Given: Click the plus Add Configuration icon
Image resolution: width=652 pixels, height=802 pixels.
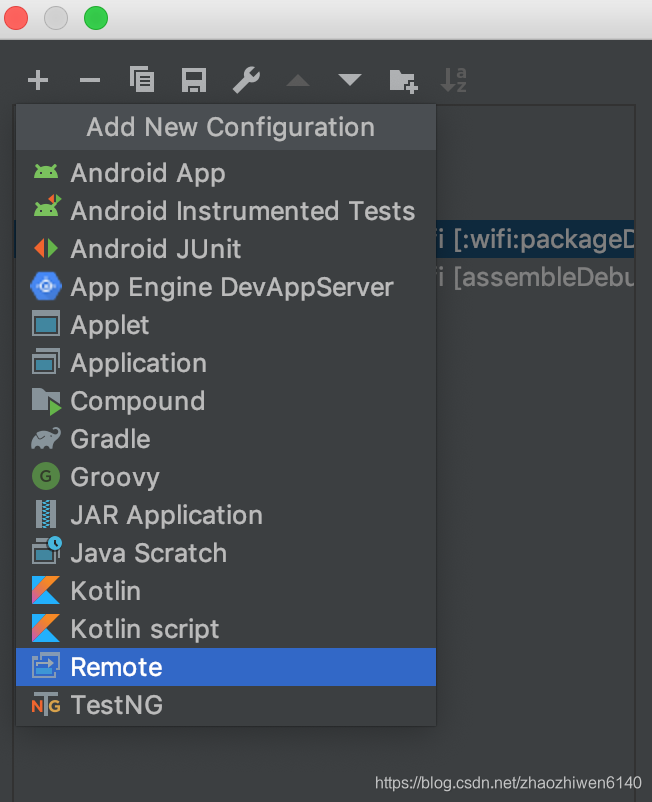Looking at the screenshot, I should click(38, 80).
